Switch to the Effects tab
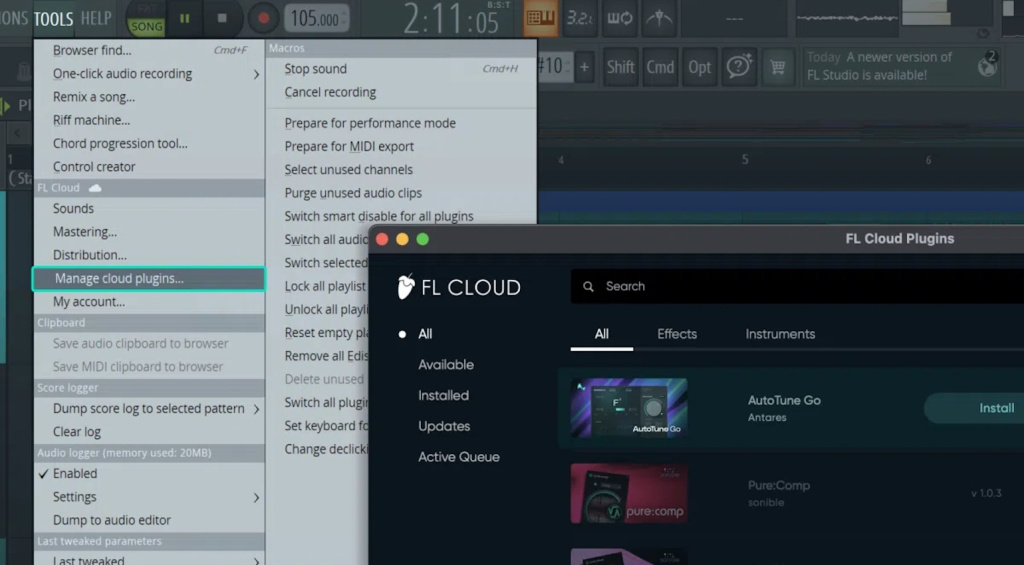This screenshot has width=1024, height=565. coord(677,334)
